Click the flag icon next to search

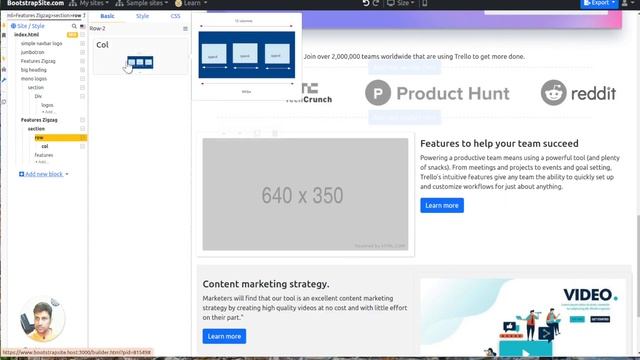tap(82, 26)
